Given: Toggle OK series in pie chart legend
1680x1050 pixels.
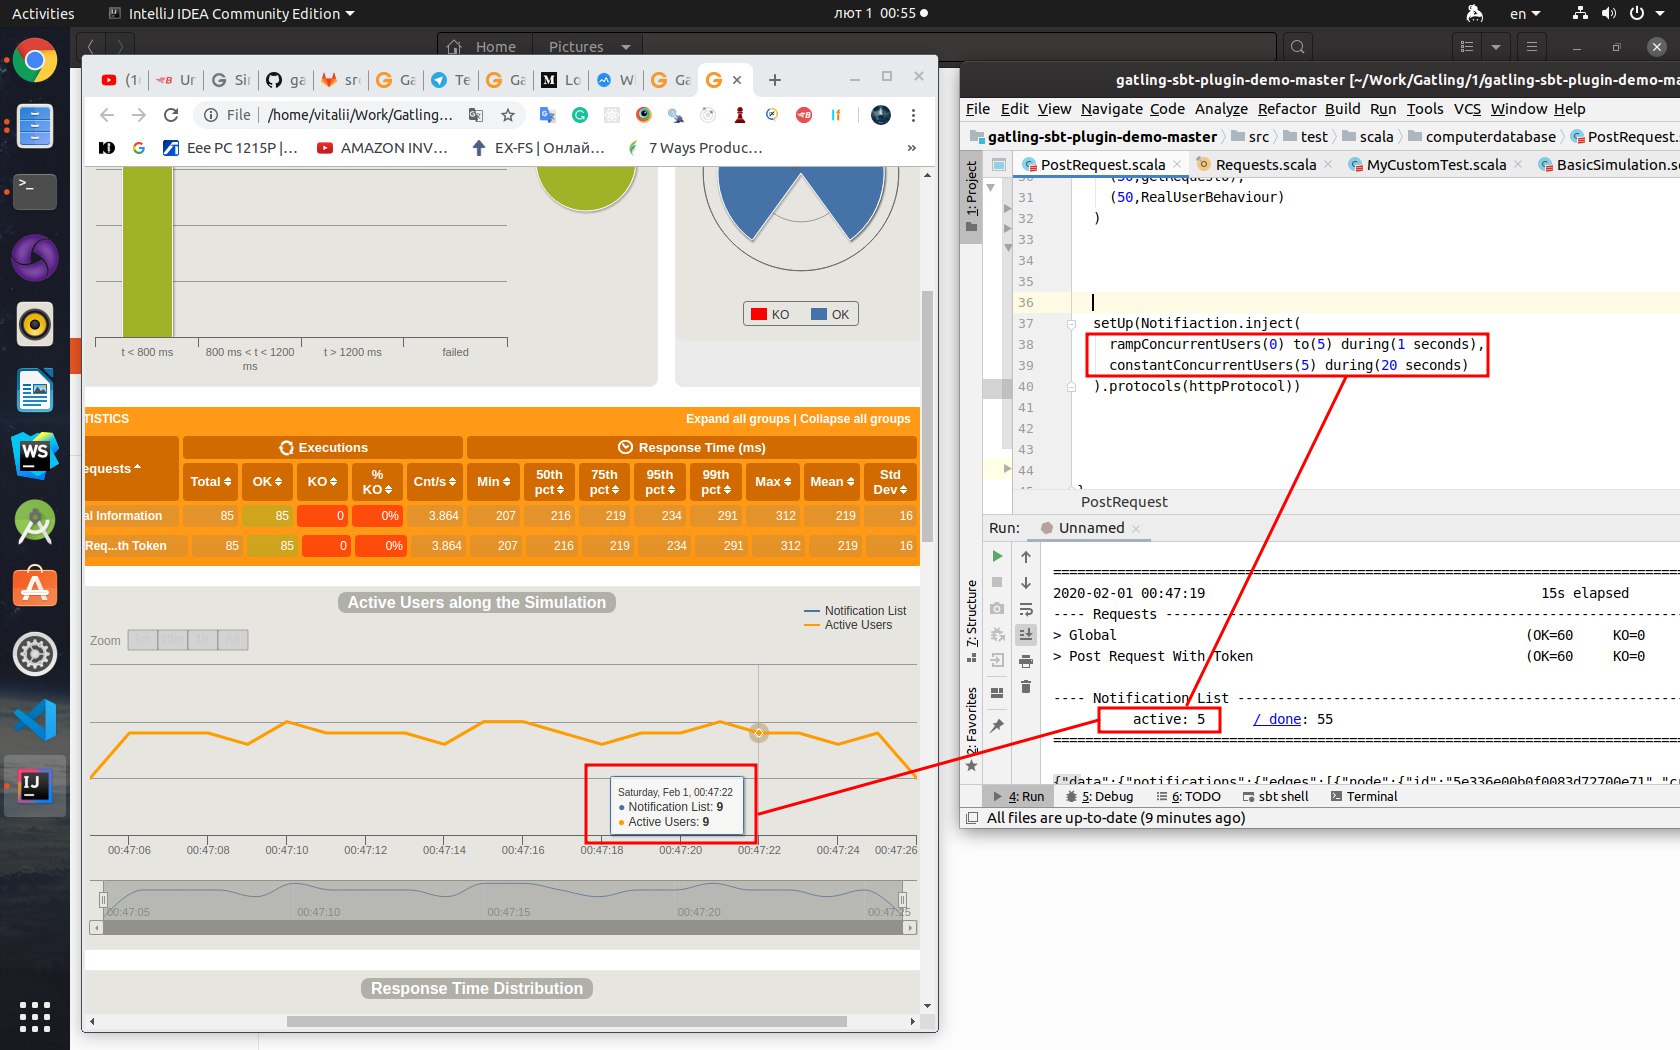Looking at the screenshot, I should point(830,314).
